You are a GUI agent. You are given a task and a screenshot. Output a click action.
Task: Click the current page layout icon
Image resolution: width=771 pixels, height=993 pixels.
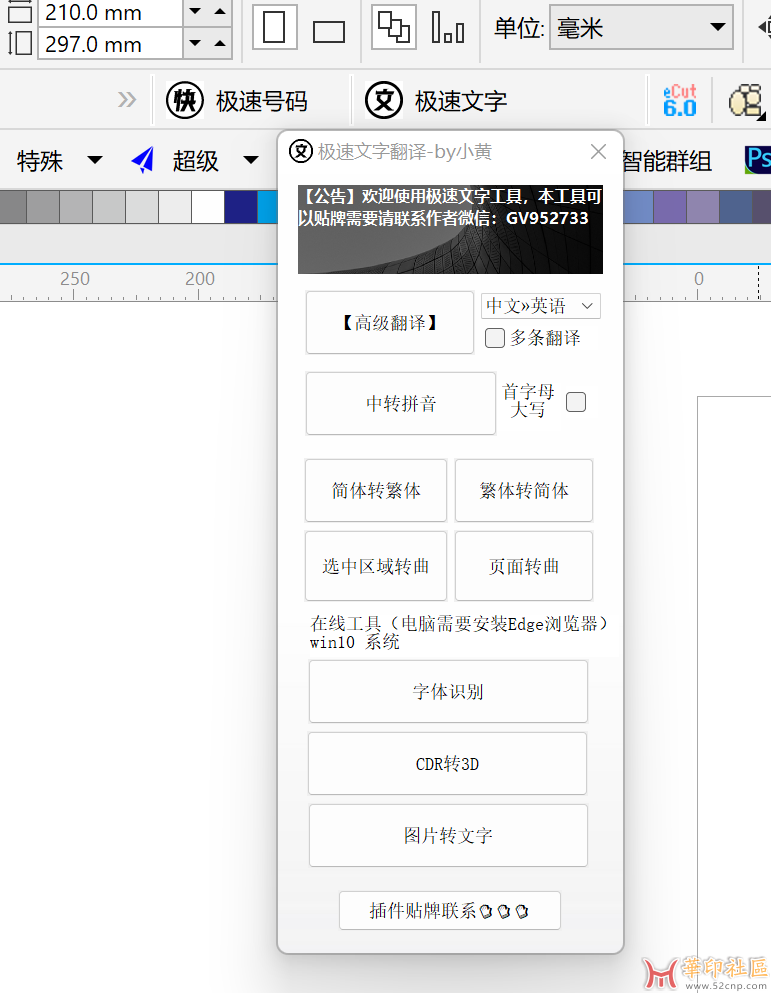pyautogui.click(x=447, y=27)
